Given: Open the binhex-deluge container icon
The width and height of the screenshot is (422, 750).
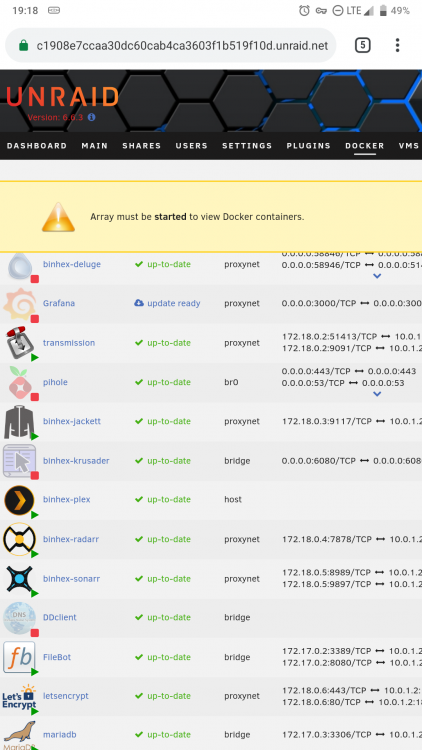Looking at the screenshot, I should [x=20, y=267].
